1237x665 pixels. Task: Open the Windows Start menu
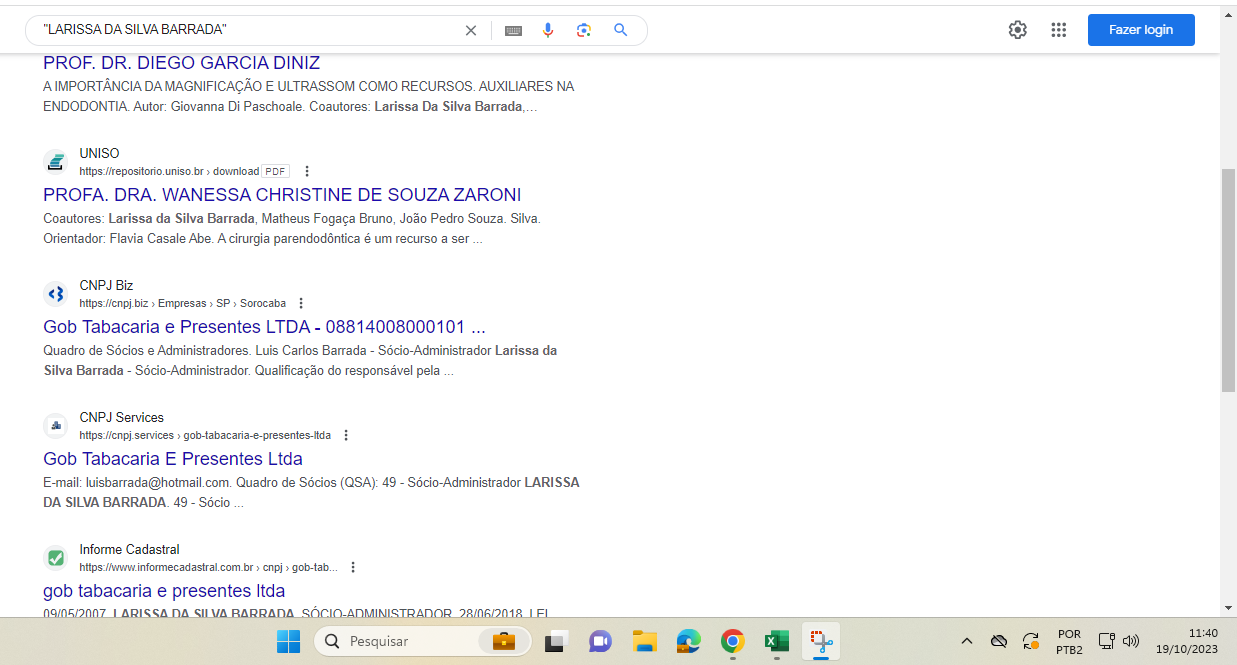click(288, 641)
